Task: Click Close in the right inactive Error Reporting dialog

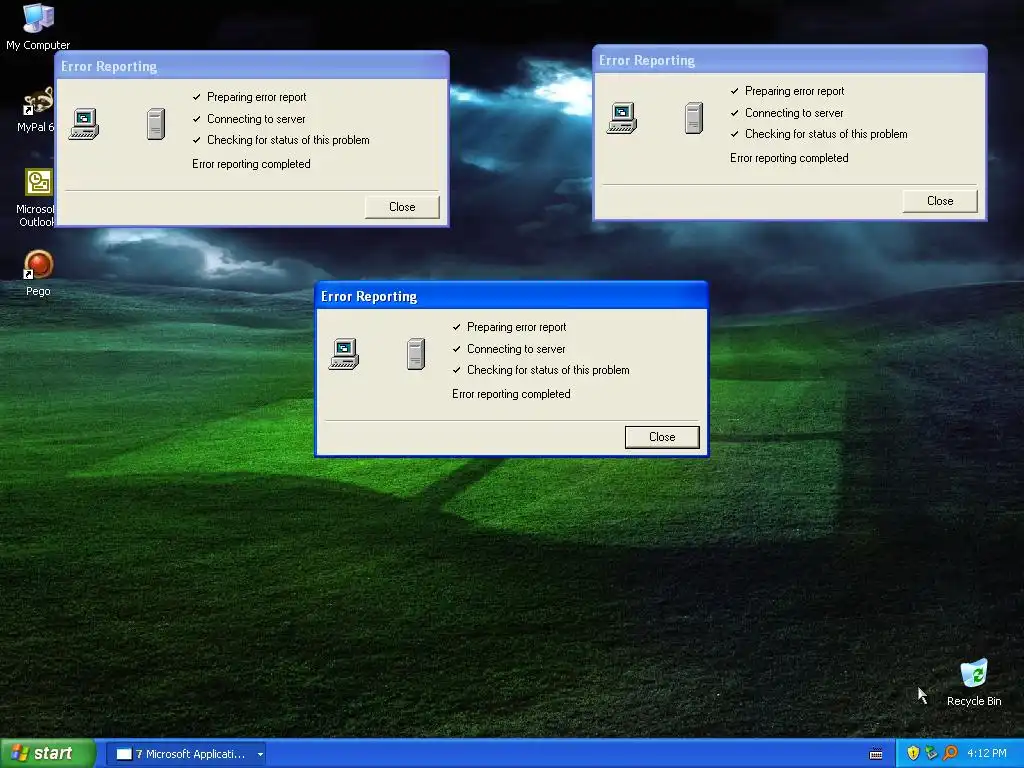Action: pos(940,201)
